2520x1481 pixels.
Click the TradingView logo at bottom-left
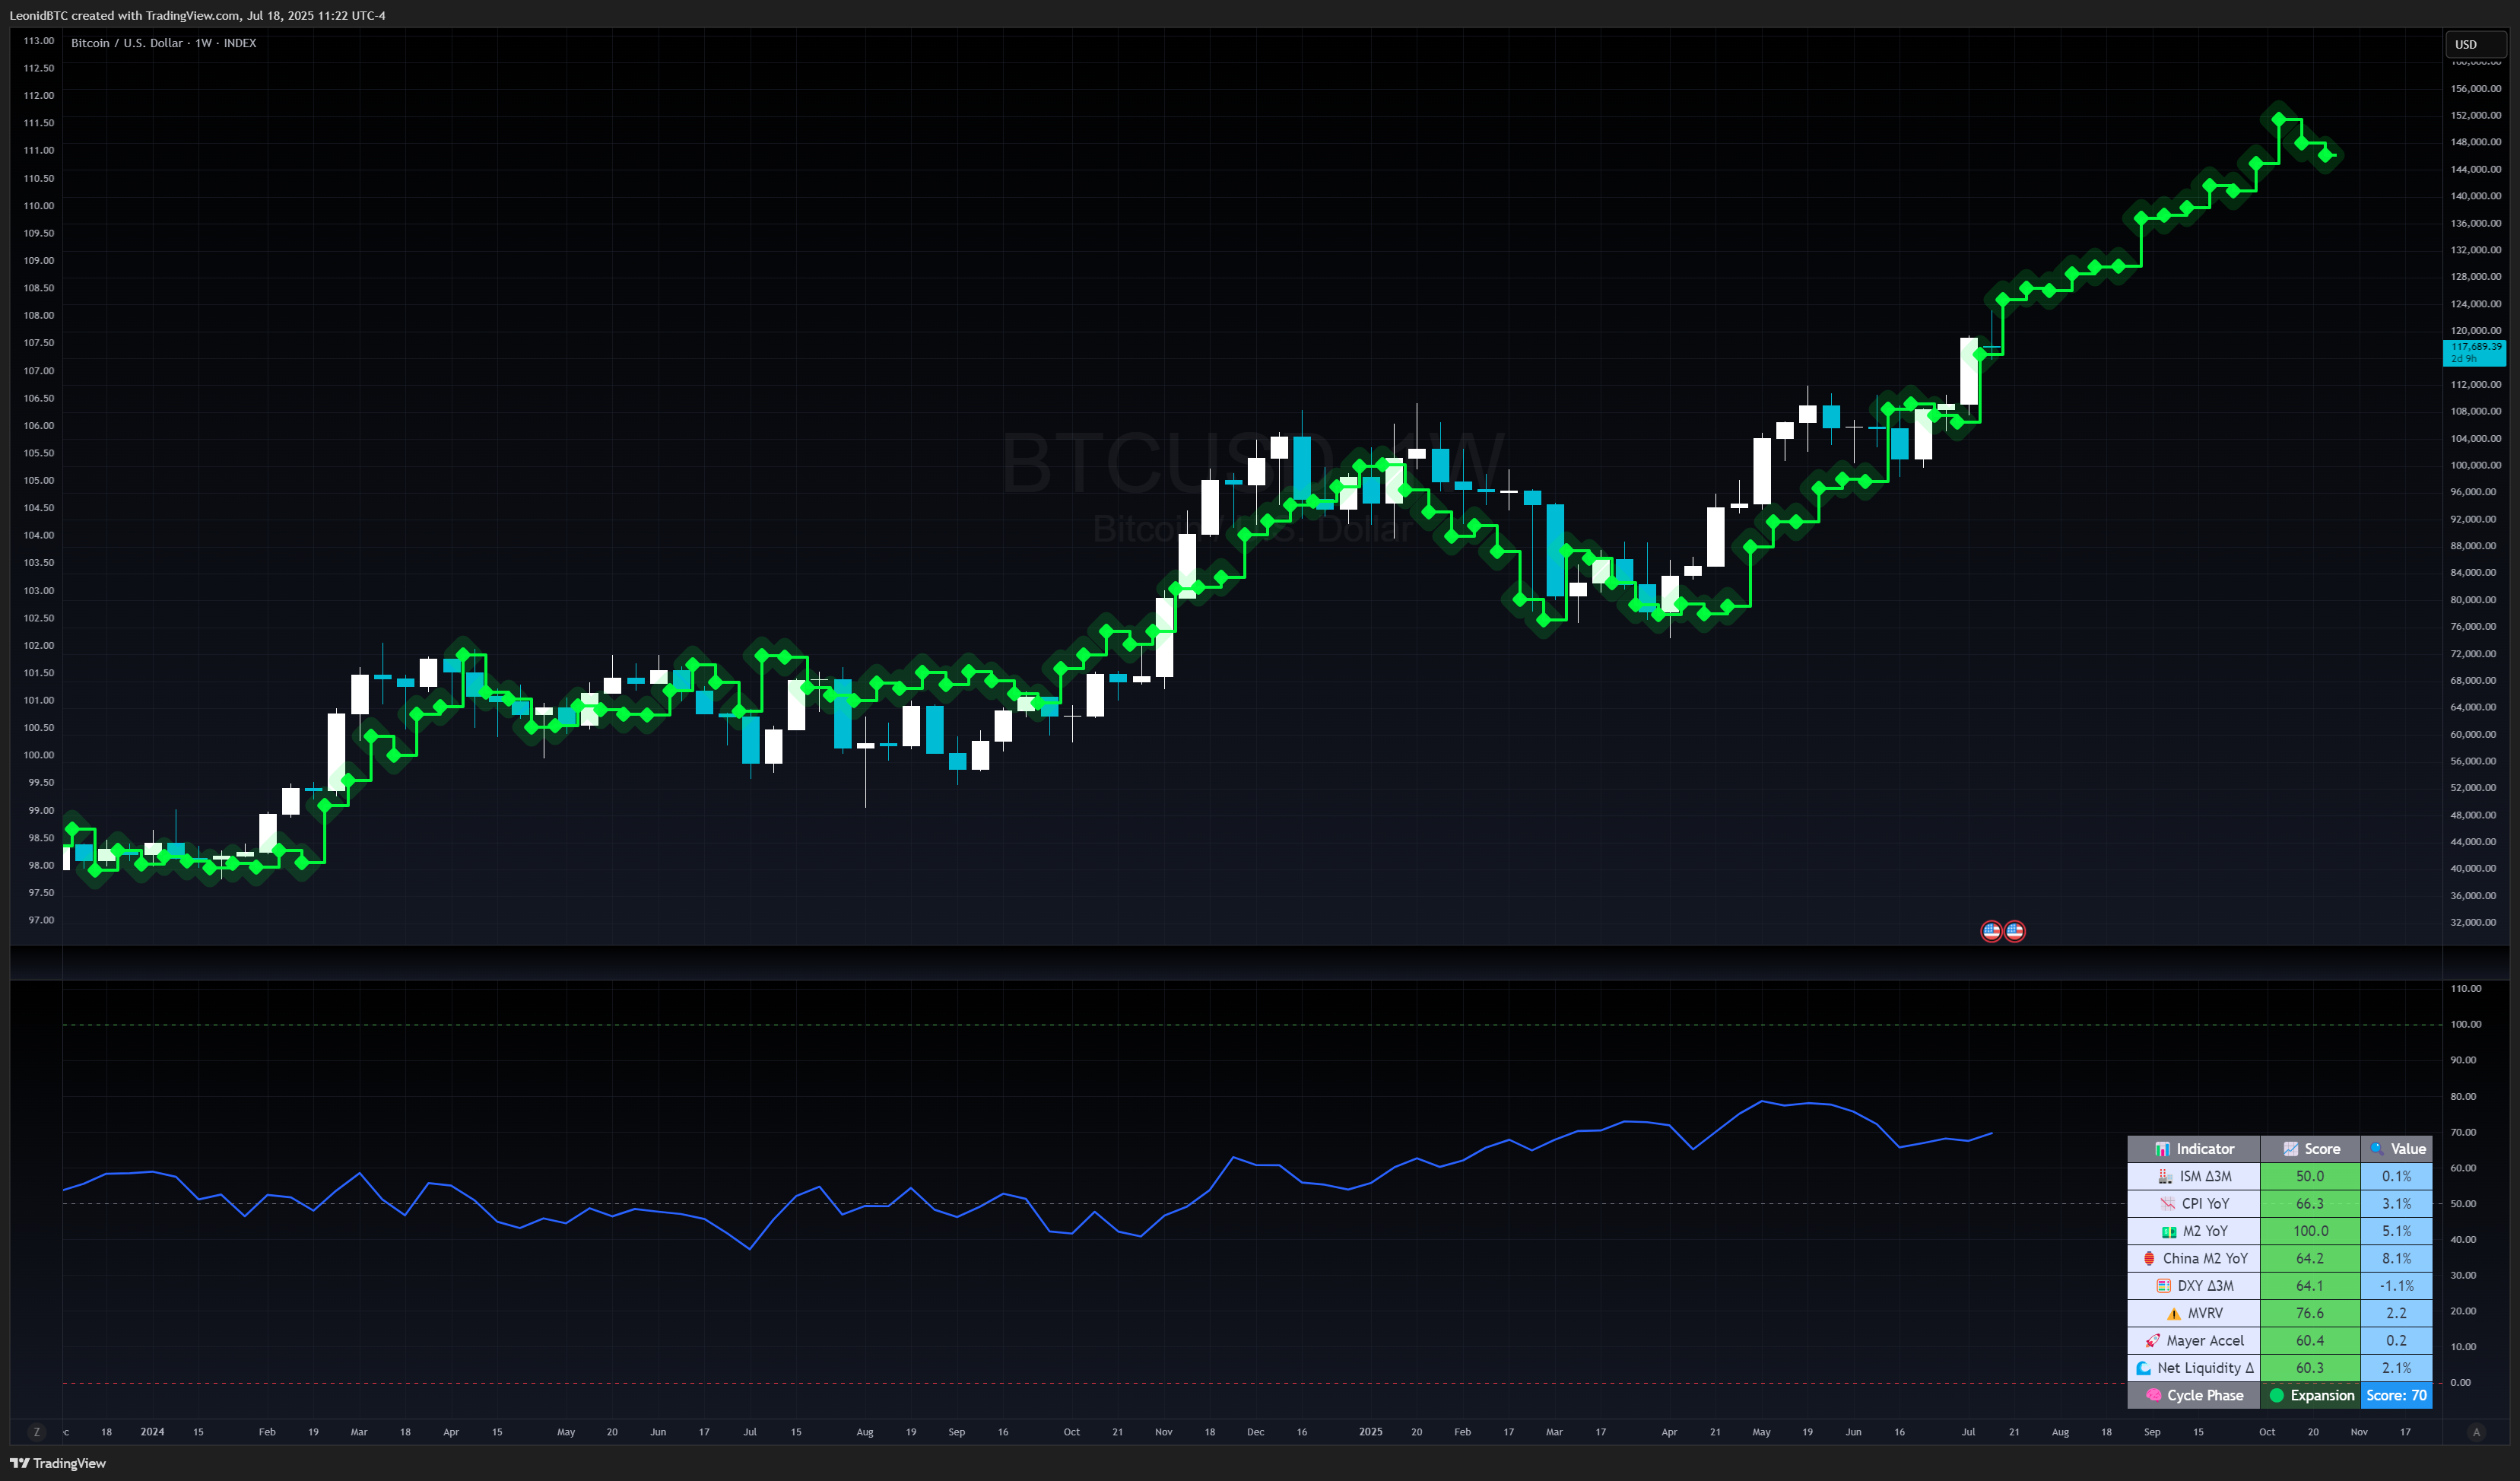click(x=58, y=1463)
